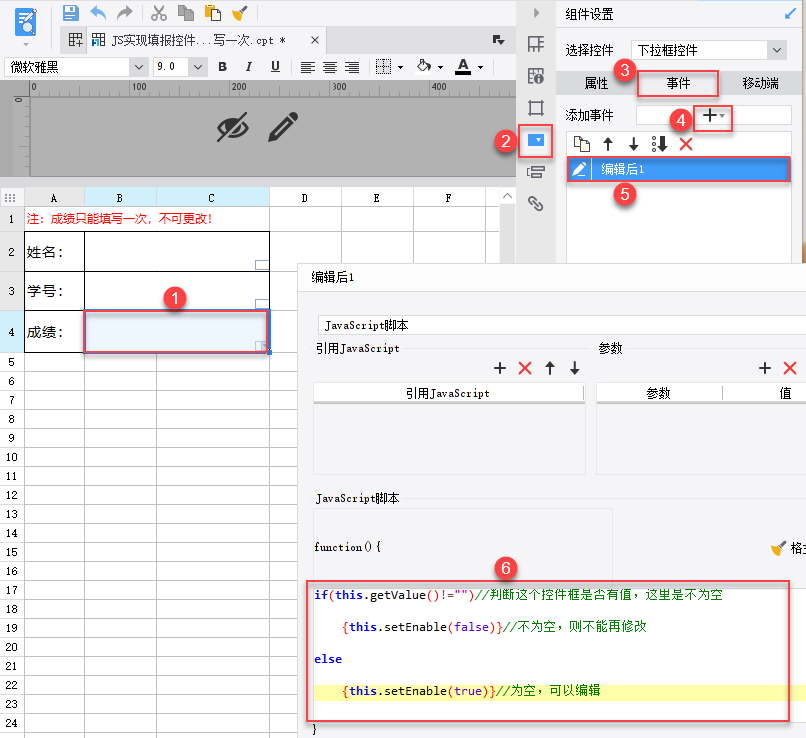The width and height of the screenshot is (806, 738).
Task: Click row 10 header
Action: coord(12,457)
